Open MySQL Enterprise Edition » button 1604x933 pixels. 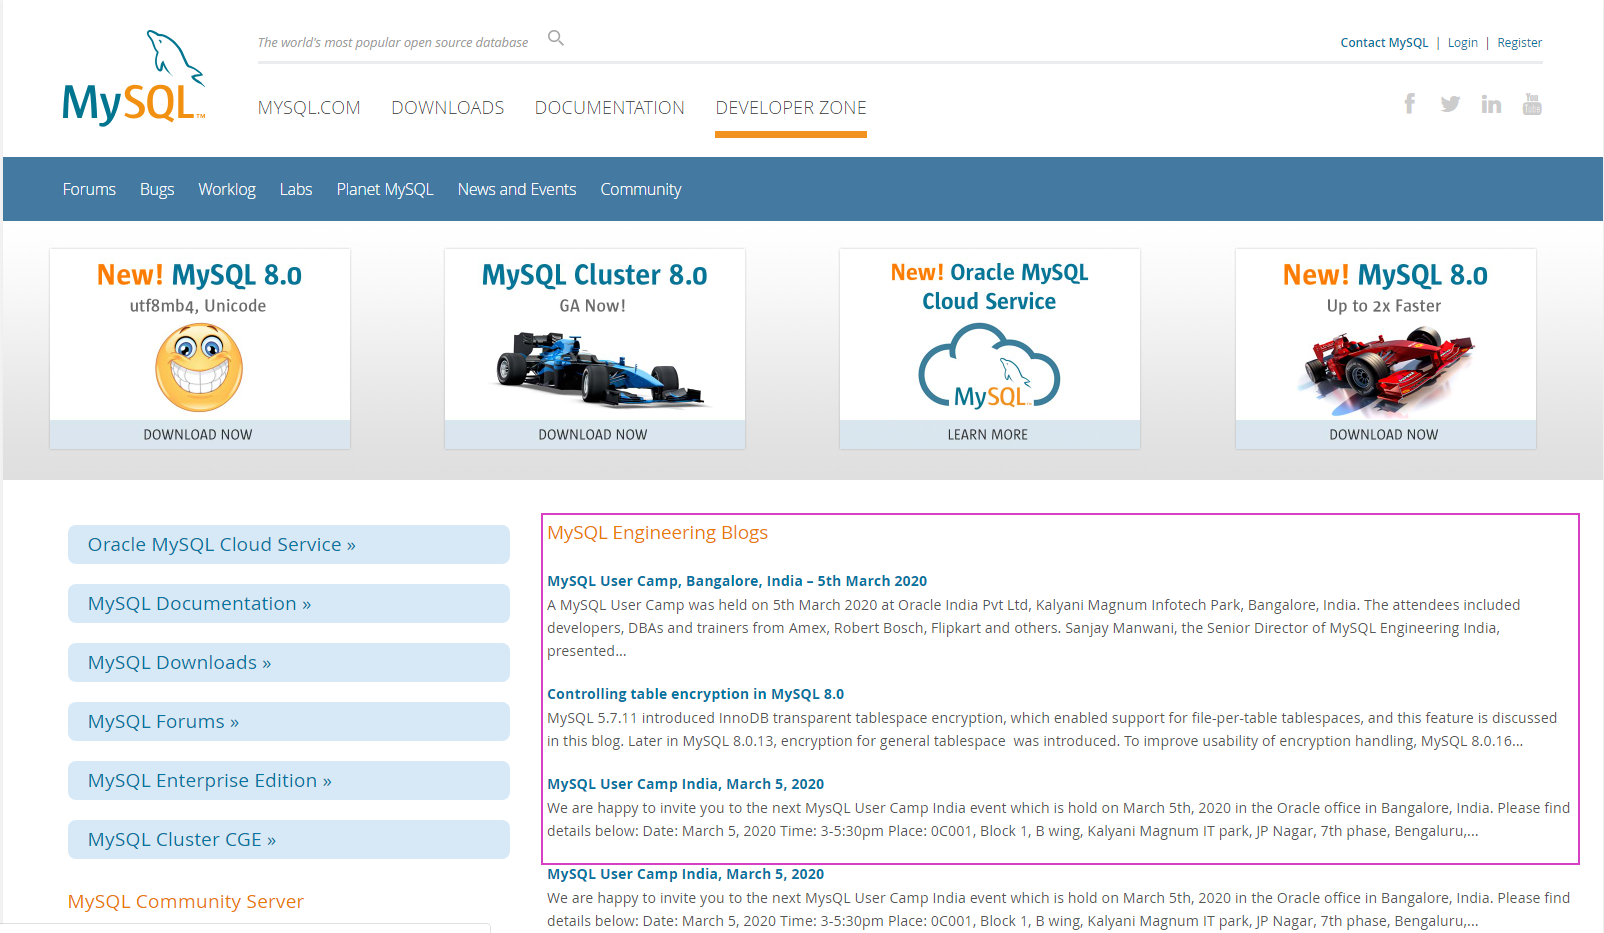tap(289, 780)
